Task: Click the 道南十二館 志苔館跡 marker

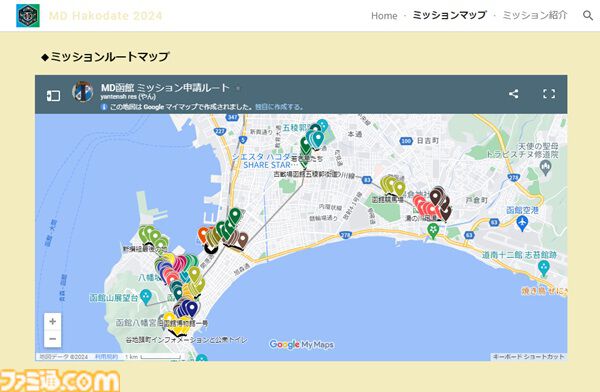Action: (544, 268)
